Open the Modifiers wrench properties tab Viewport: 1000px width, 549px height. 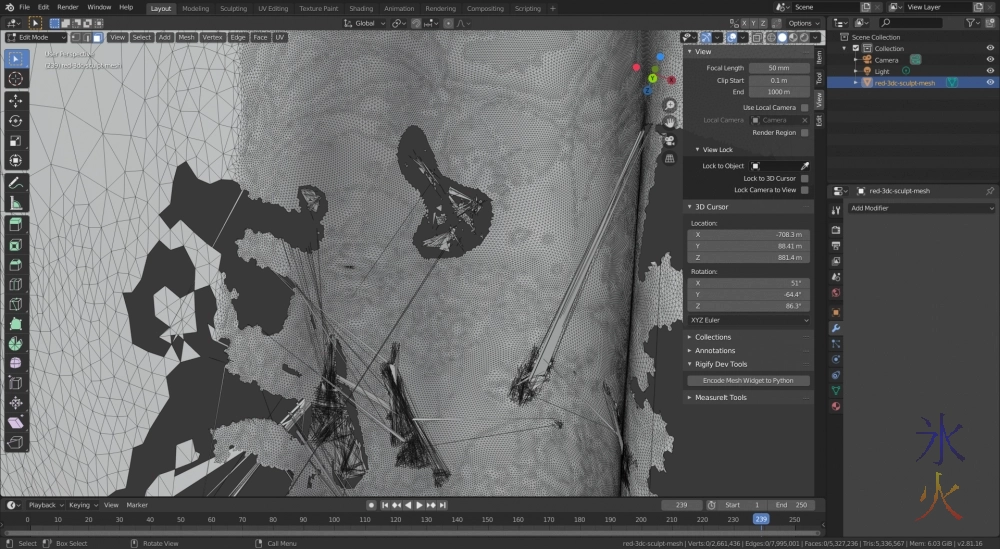(836, 328)
